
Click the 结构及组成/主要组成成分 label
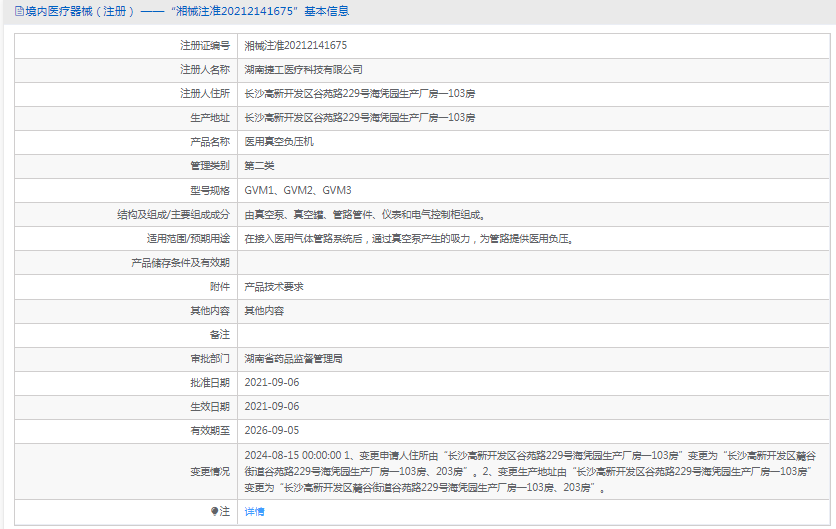pyautogui.click(x=174, y=214)
